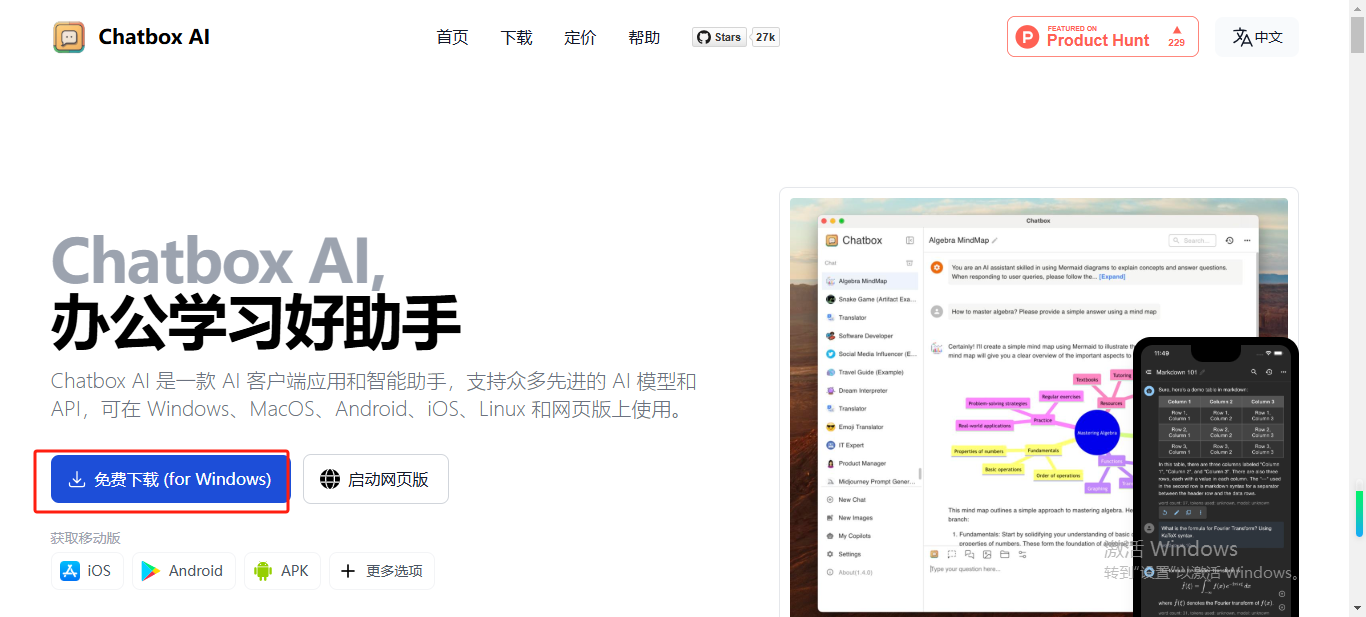Click the Chatbox logo in demo sidebar
The height and width of the screenshot is (617, 1366).
pyautogui.click(x=832, y=240)
